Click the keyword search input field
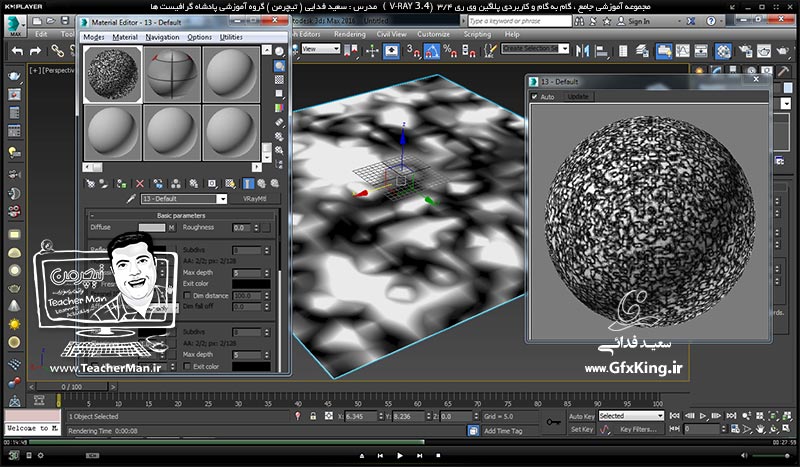The image size is (800, 467). click(519, 21)
